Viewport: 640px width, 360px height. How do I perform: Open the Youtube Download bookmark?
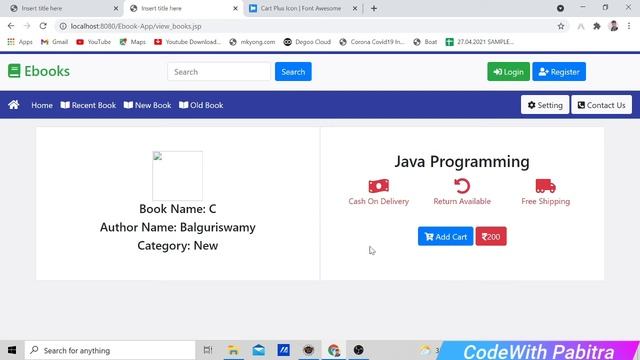[187, 42]
